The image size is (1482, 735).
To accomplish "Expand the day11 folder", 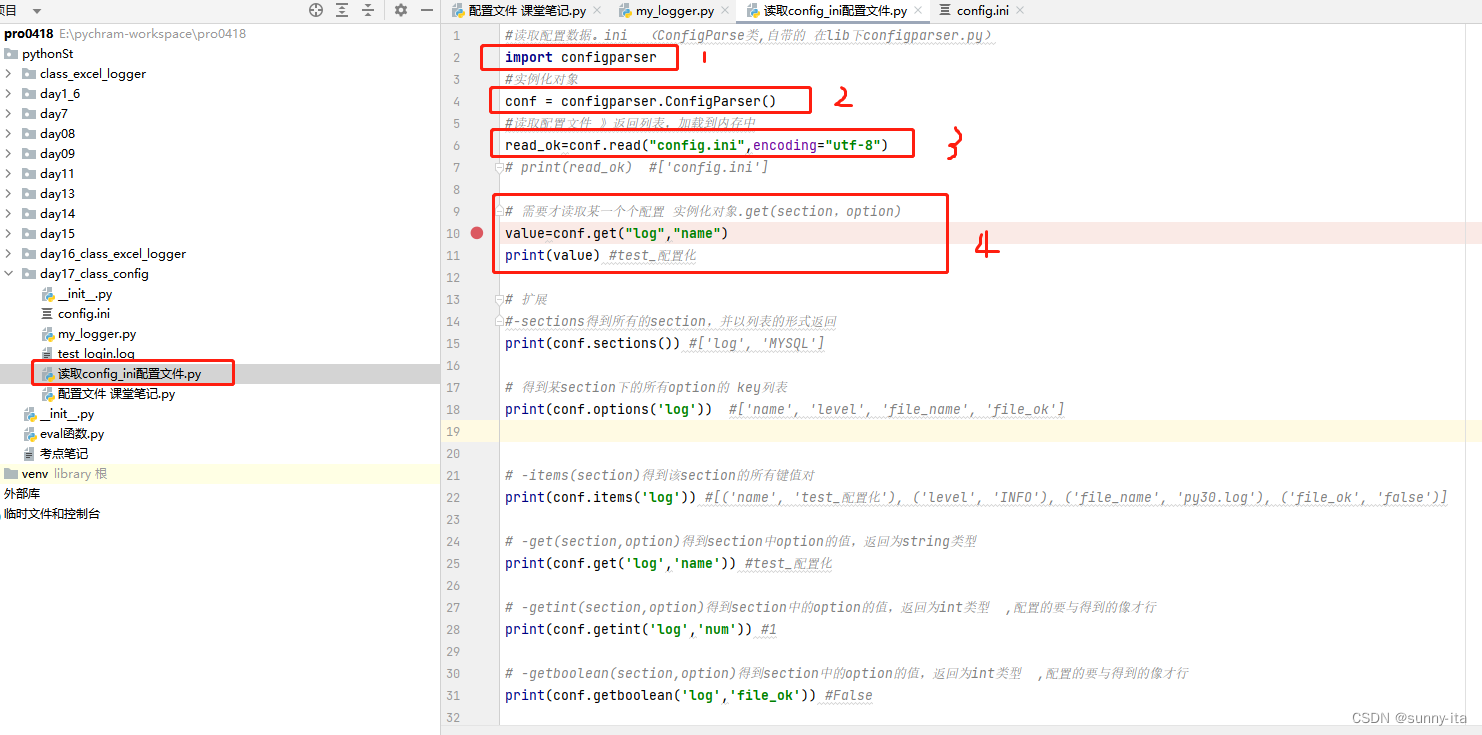I will tap(9, 174).
